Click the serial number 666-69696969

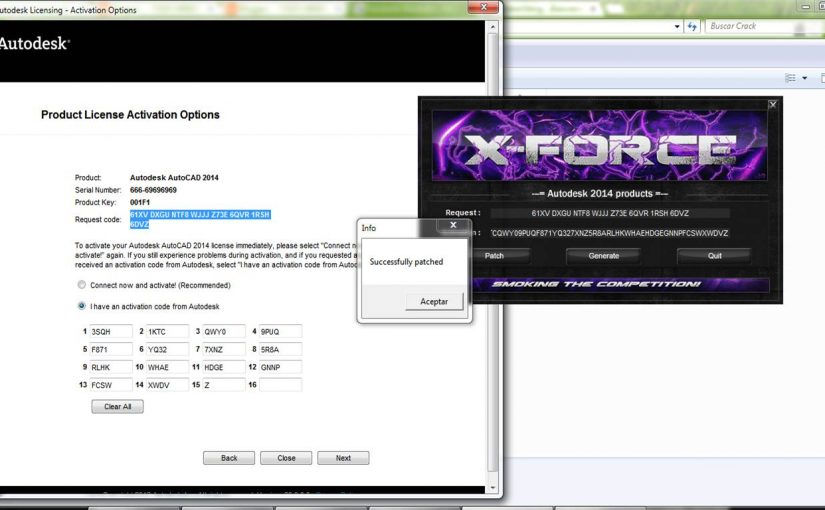[x=153, y=190]
